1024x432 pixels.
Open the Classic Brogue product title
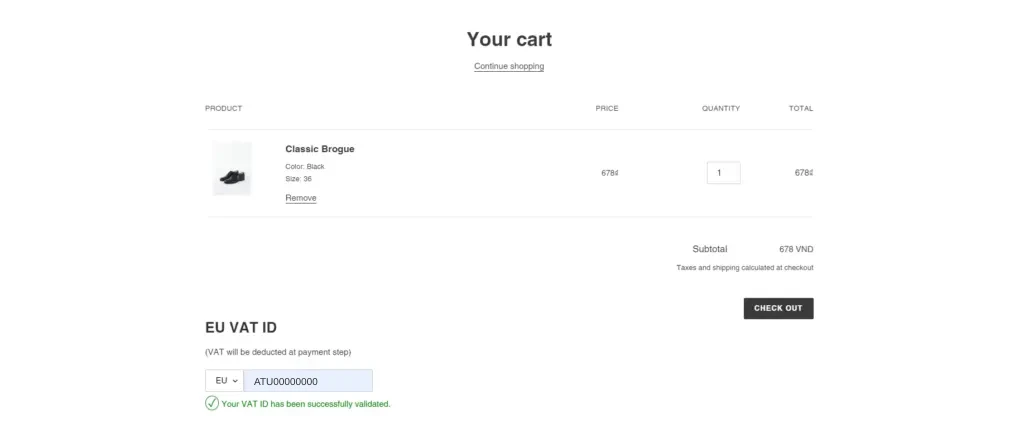pyautogui.click(x=320, y=149)
